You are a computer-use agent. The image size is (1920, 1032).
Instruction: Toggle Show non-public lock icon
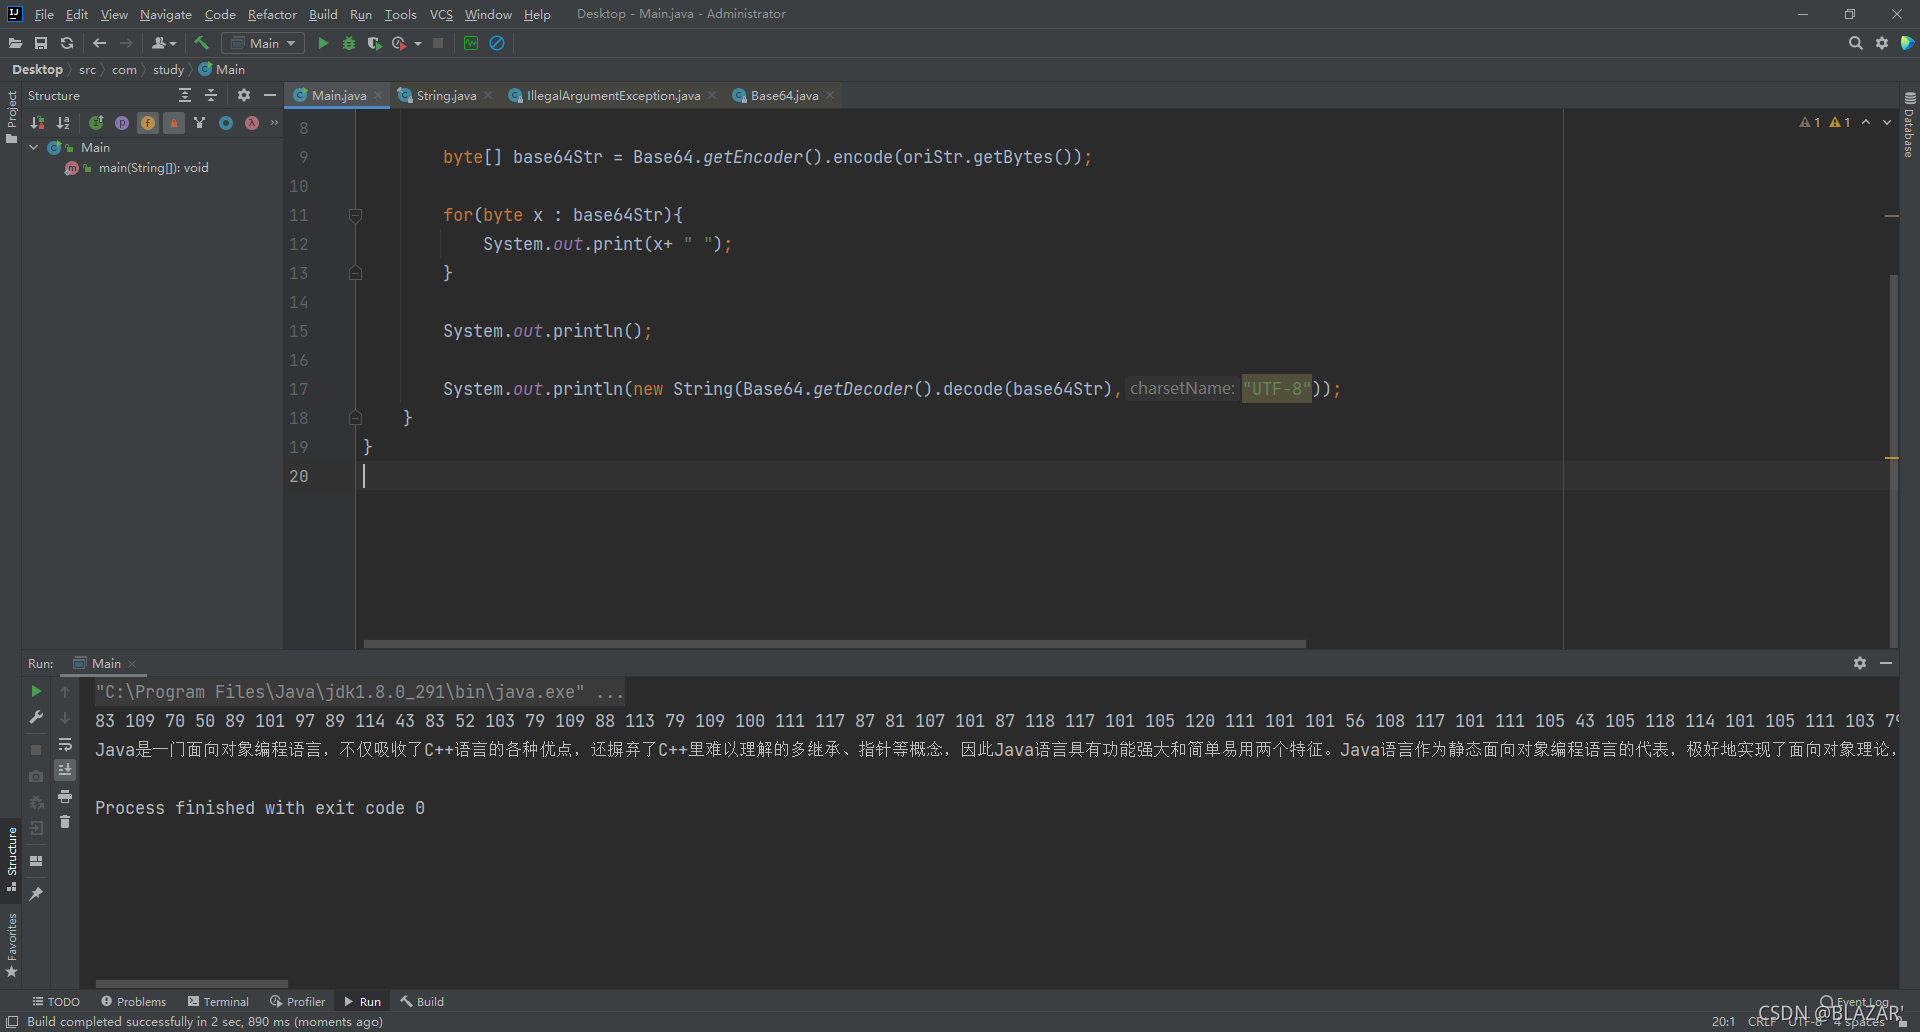point(174,123)
